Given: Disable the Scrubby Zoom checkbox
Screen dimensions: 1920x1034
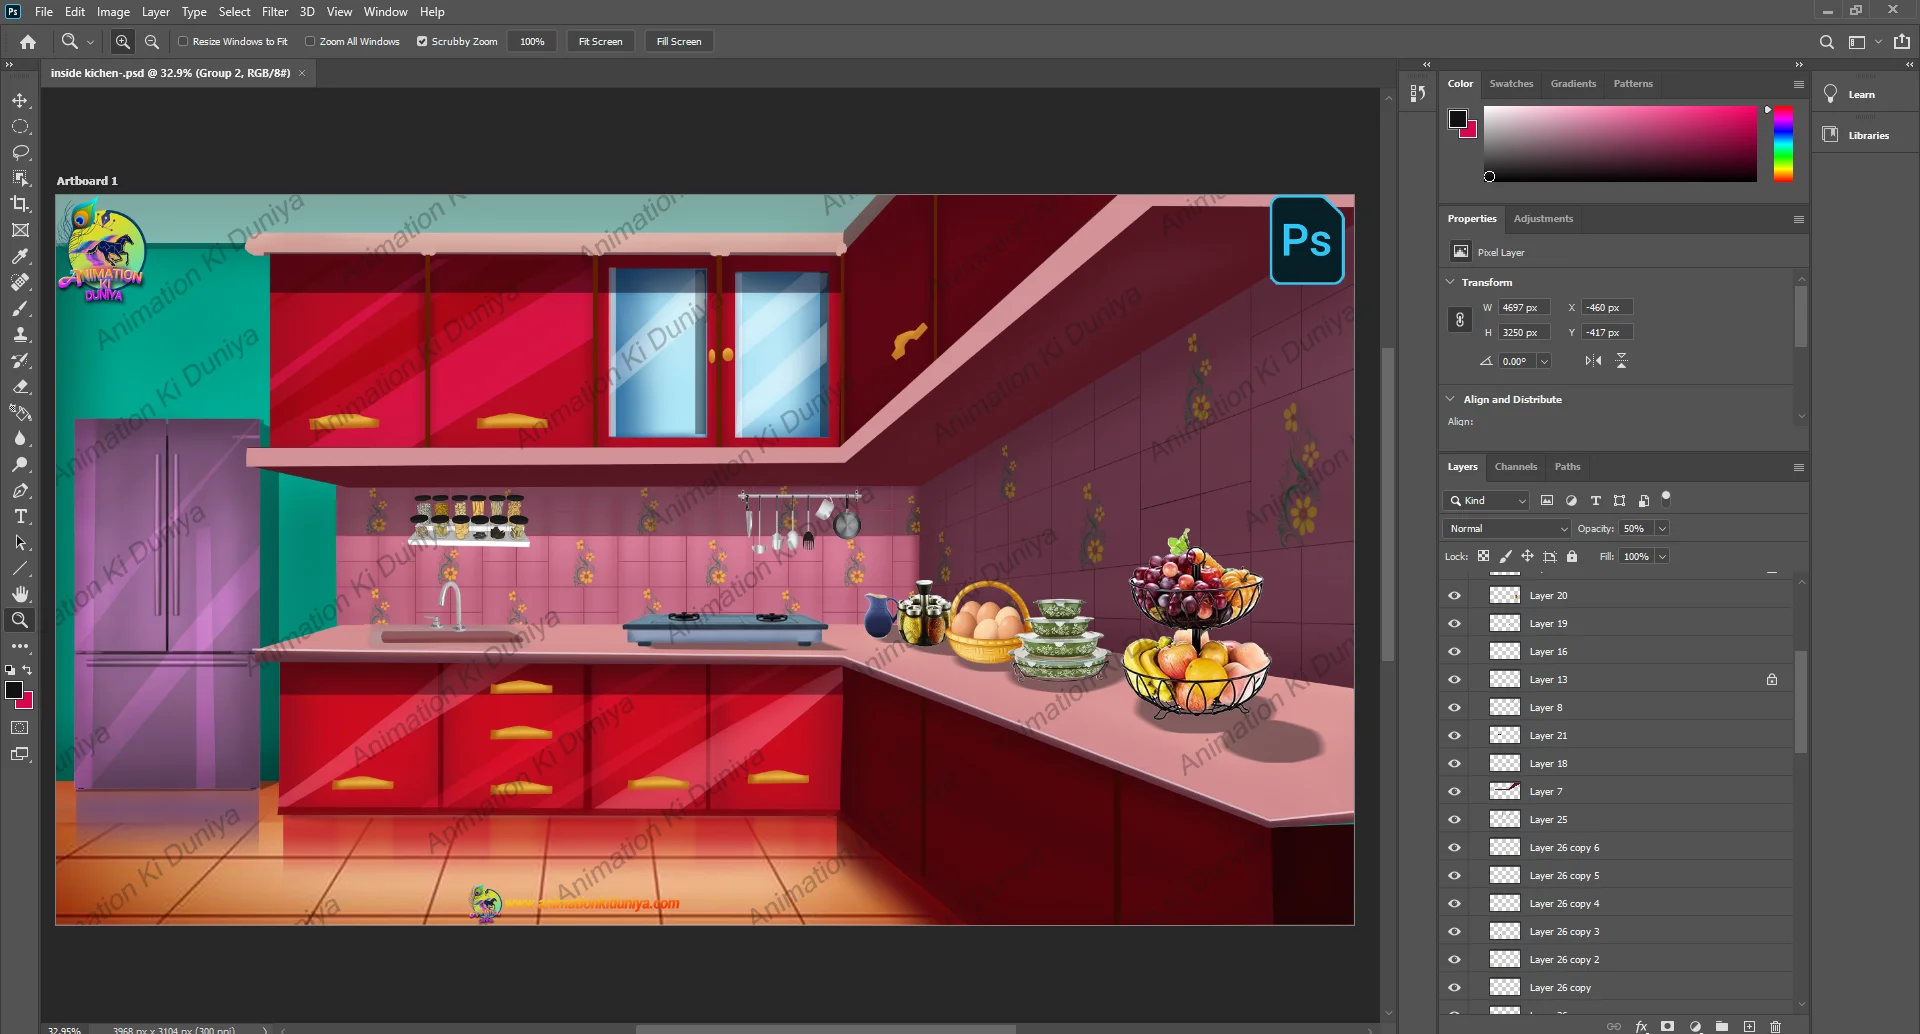Looking at the screenshot, I should pyautogui.click(x=422, y=42).
